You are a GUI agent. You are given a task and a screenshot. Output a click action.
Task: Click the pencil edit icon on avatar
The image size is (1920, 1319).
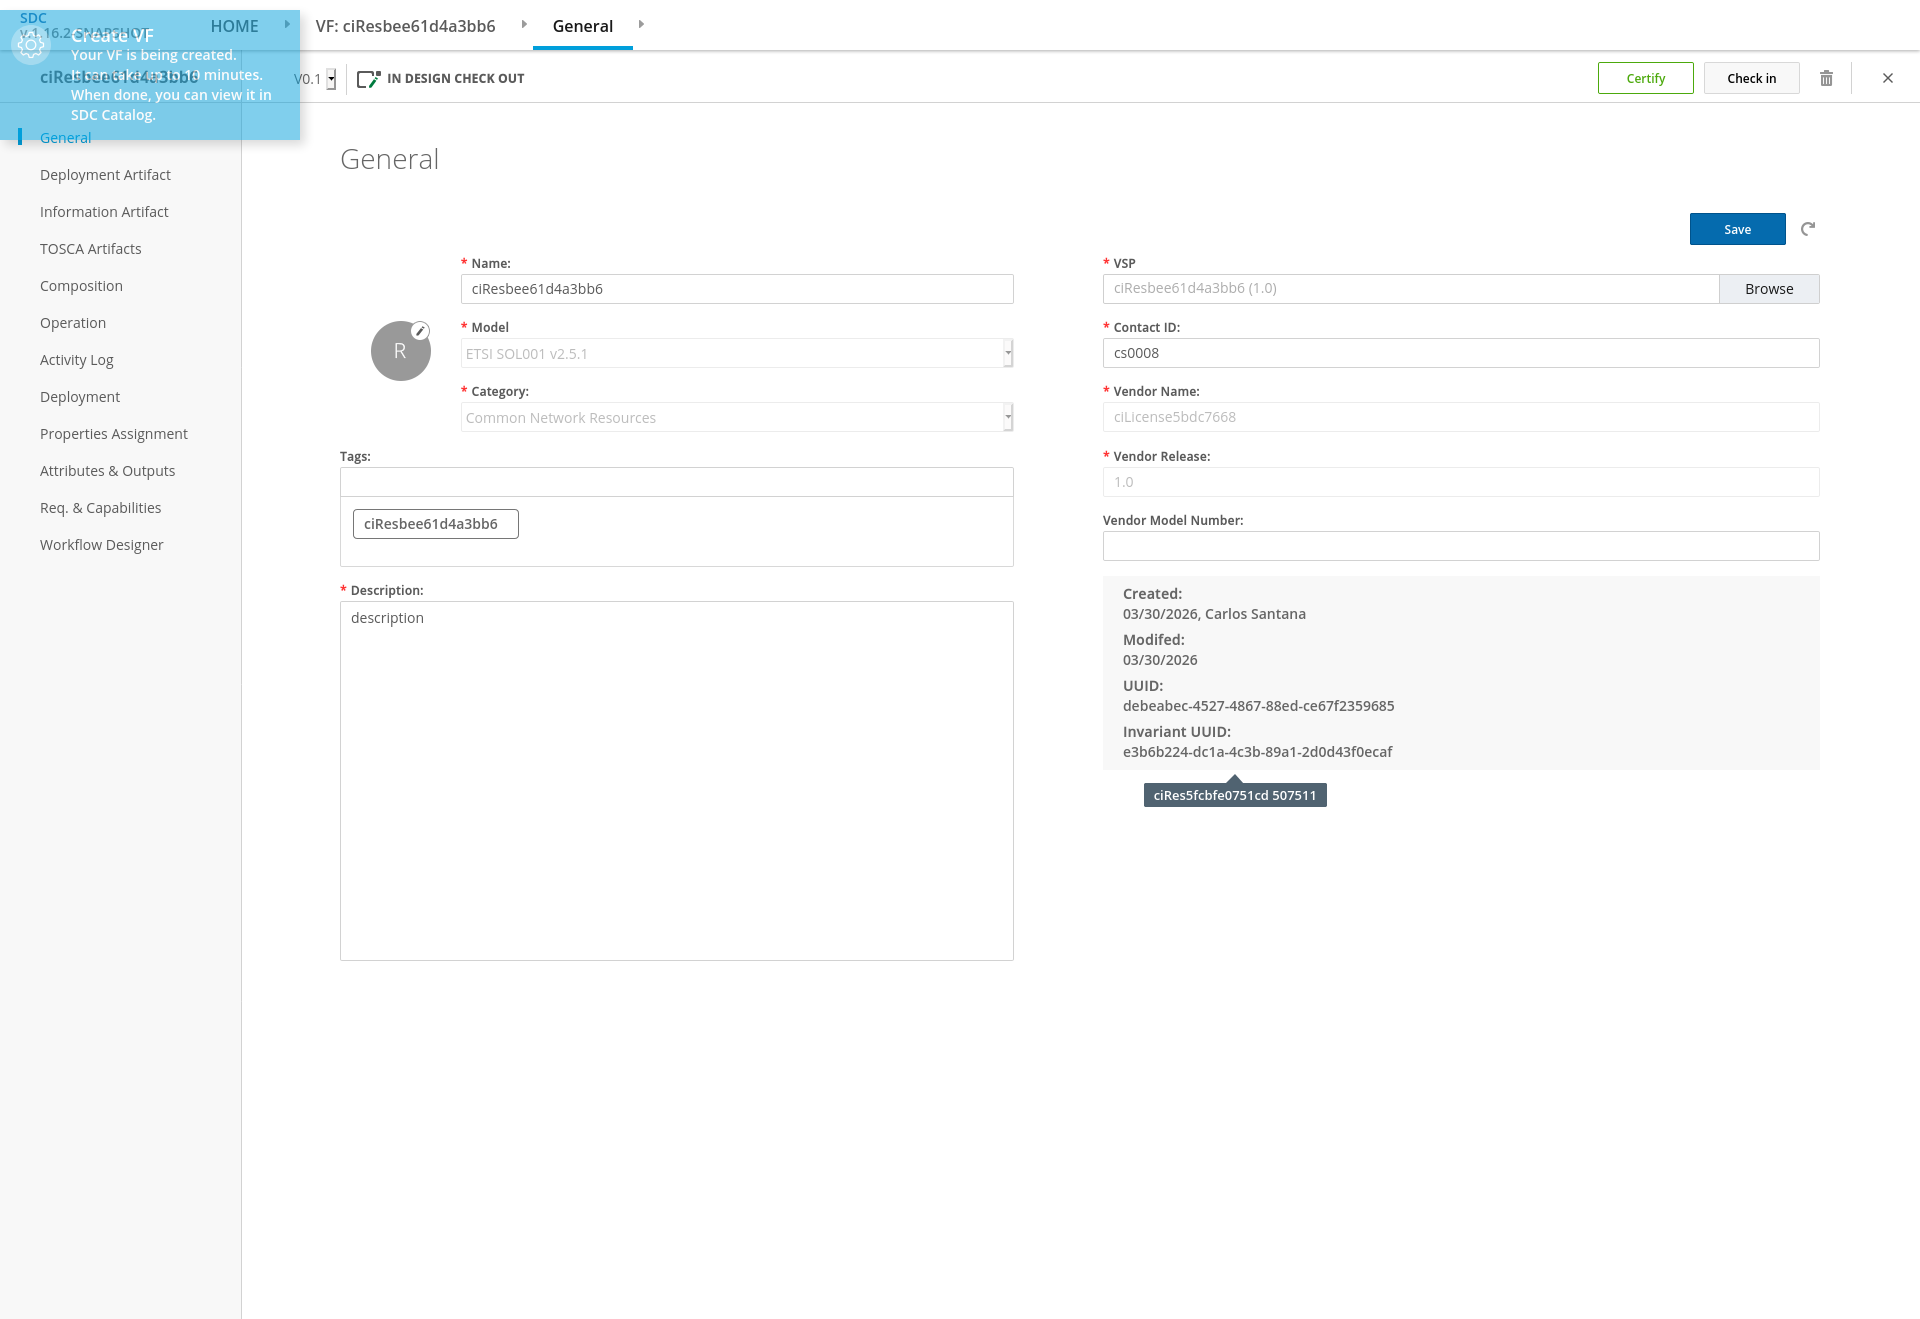pyautogui.click(x=421, y=331)
